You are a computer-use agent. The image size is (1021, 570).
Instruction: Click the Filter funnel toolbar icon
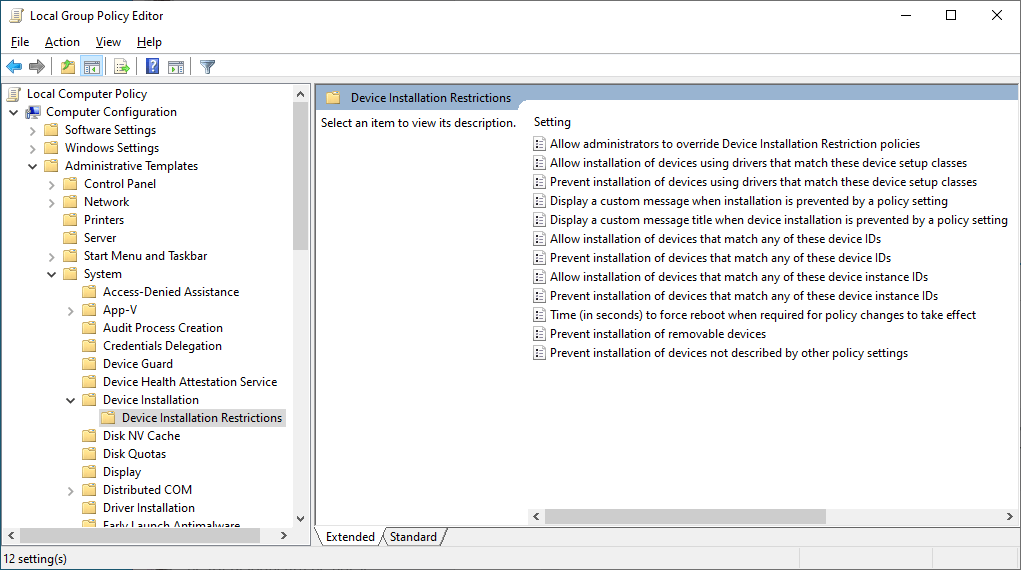207,67
